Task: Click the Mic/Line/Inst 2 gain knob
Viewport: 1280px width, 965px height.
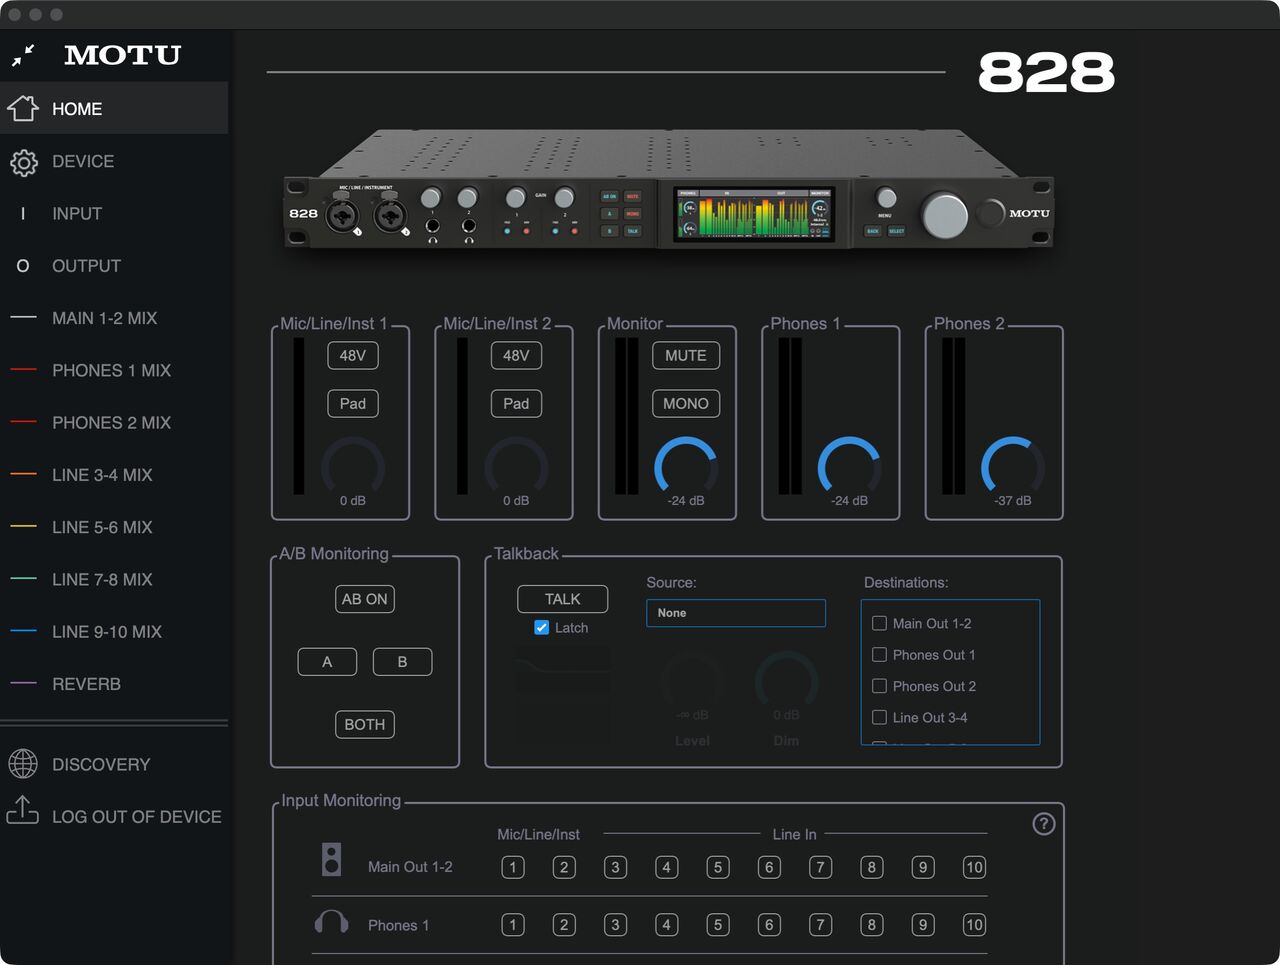Action: 516,466
